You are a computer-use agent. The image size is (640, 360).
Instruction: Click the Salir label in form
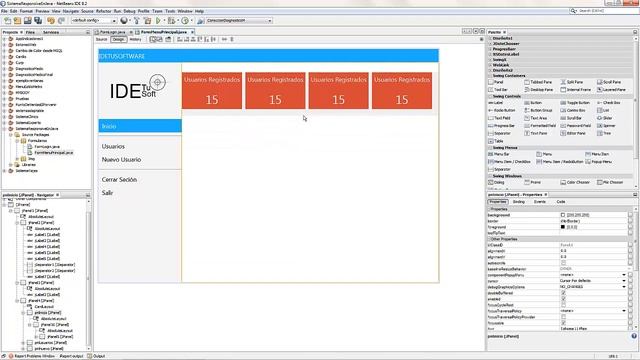click(107, 193)
